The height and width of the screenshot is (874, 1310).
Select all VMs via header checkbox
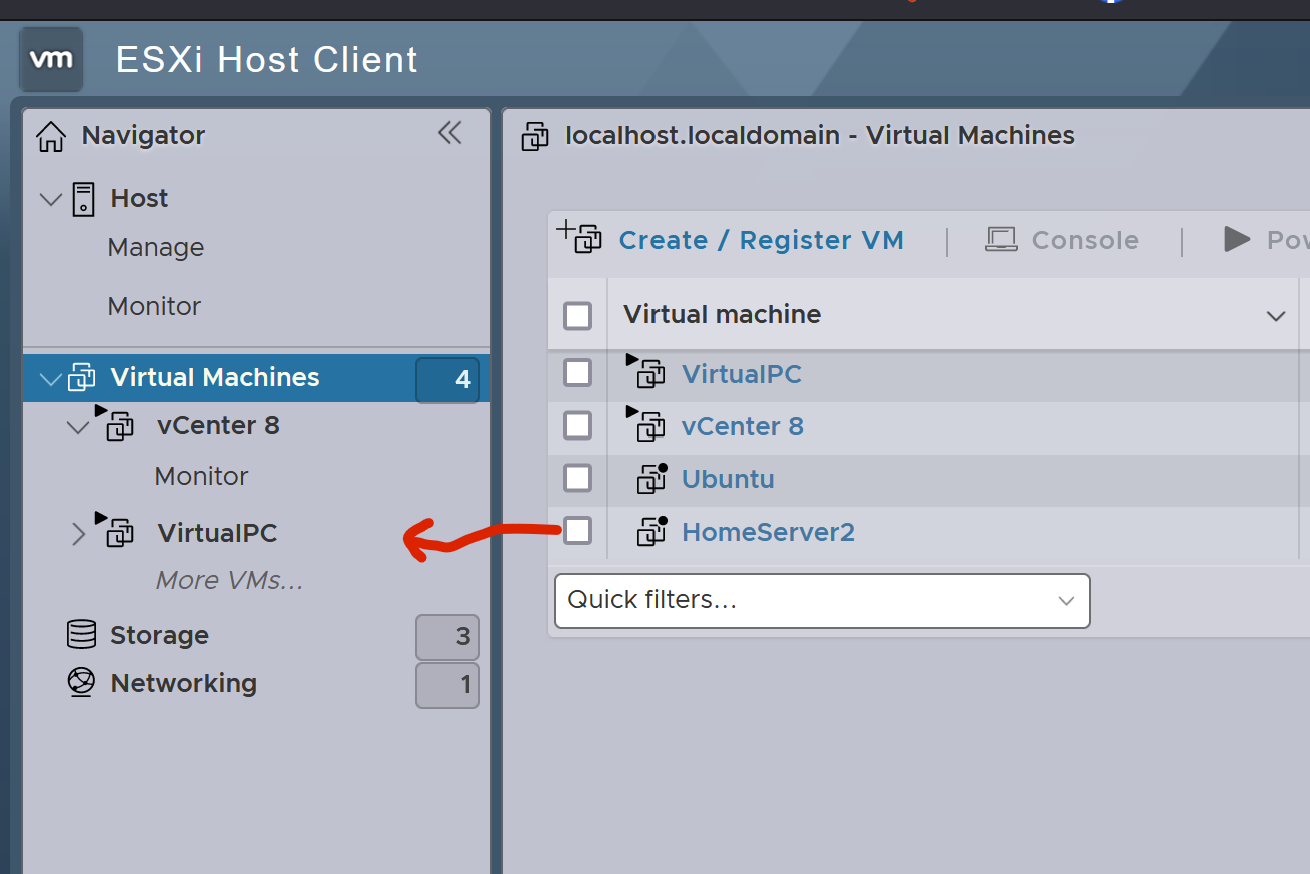coord(577,315)
